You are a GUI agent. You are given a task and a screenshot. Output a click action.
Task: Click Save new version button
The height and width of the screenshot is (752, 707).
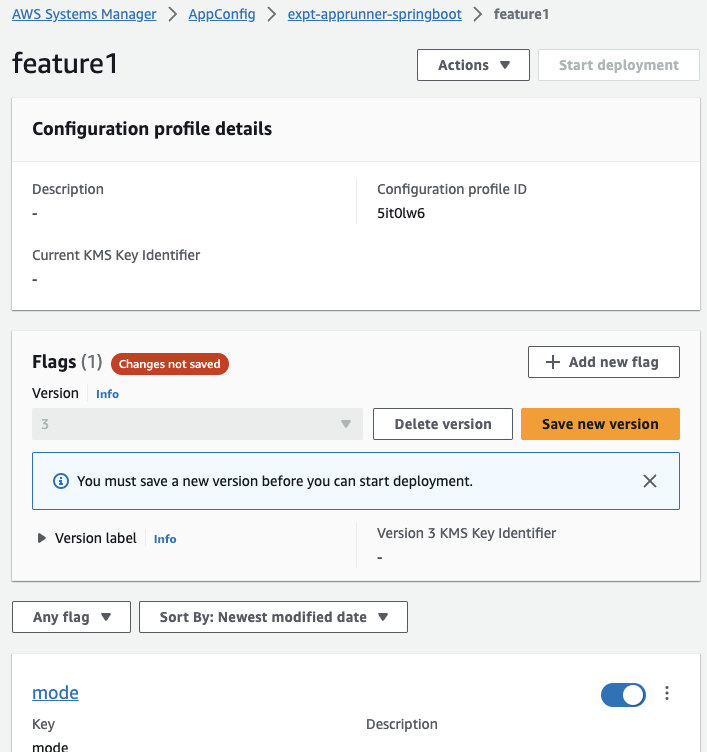[x=600, y=424]
